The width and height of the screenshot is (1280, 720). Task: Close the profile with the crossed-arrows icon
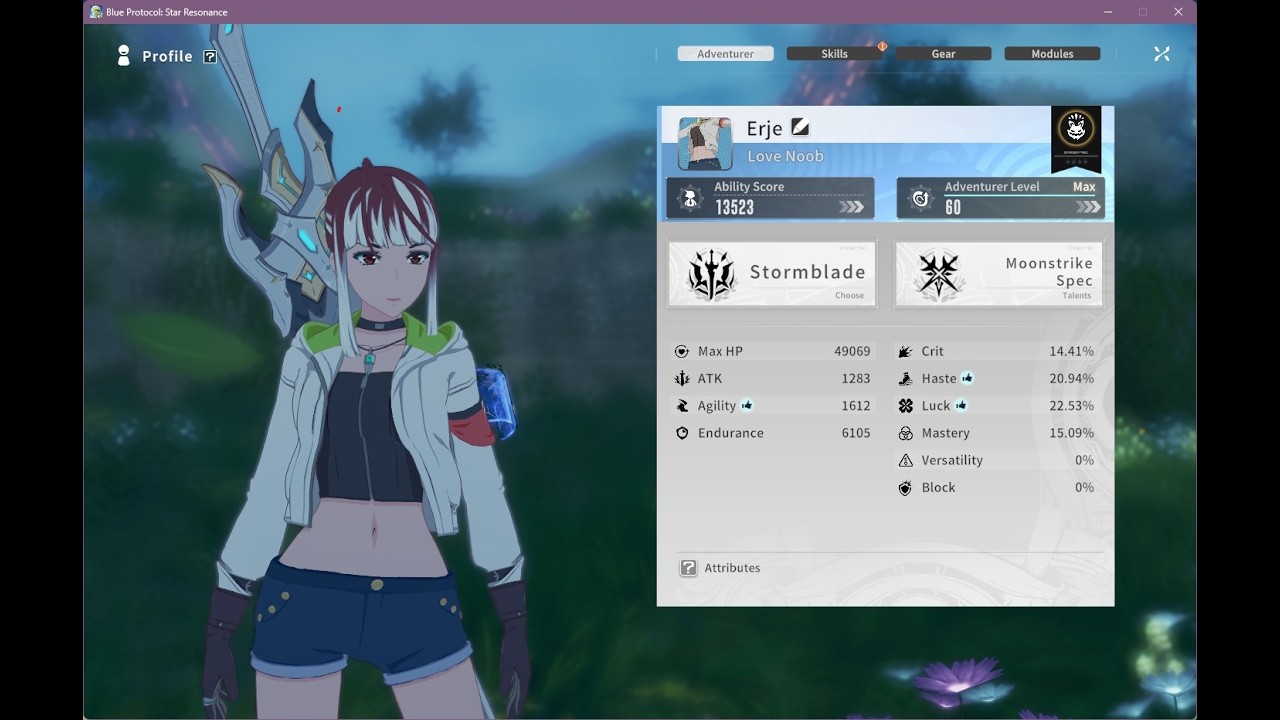coord(1162,54)
